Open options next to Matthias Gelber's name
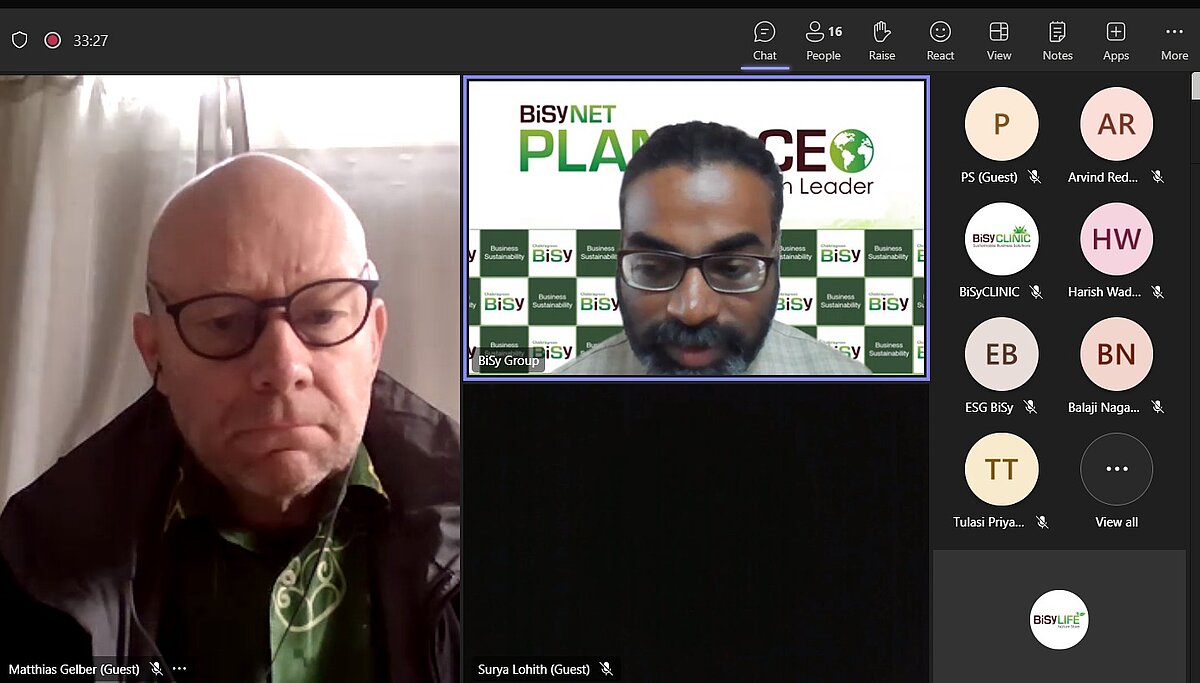This screenshot has width=1200, height=683. click(x=180, y=668)
